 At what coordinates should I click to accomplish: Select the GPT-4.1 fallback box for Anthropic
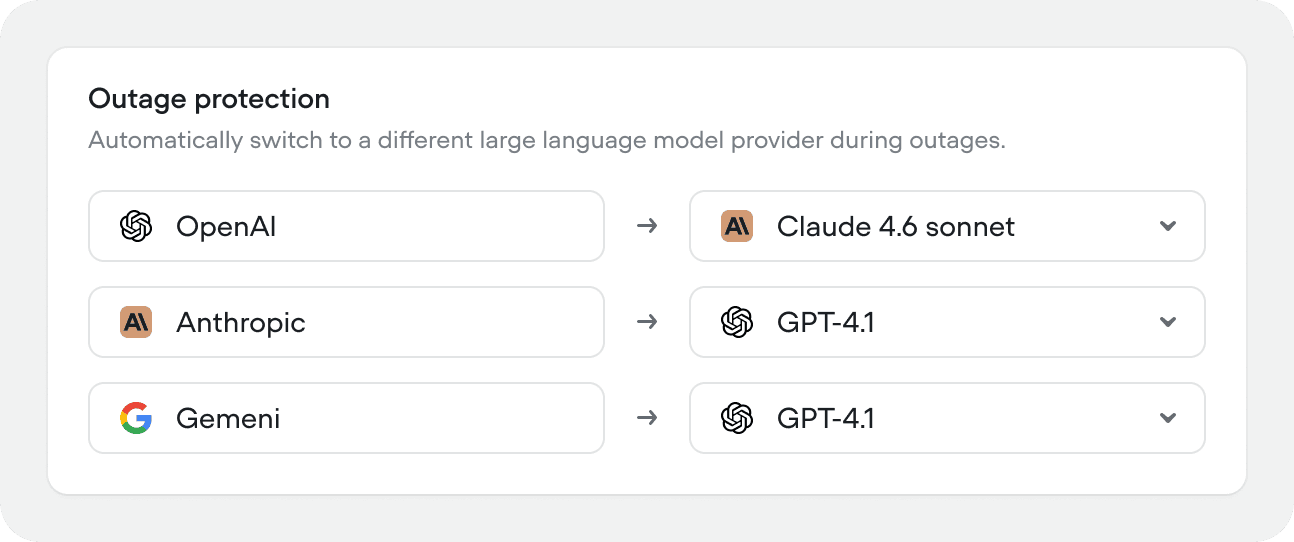(x=947, y=322)
